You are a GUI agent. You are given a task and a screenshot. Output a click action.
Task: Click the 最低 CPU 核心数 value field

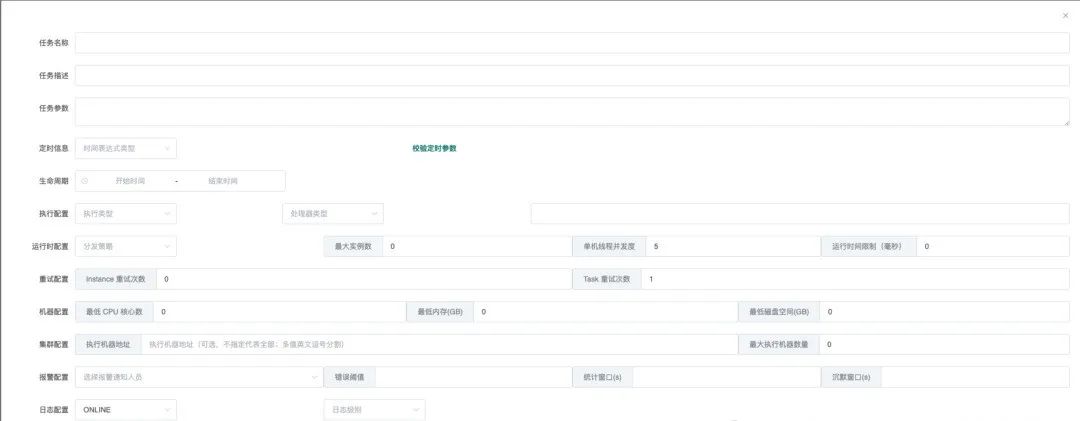[280, 311]
